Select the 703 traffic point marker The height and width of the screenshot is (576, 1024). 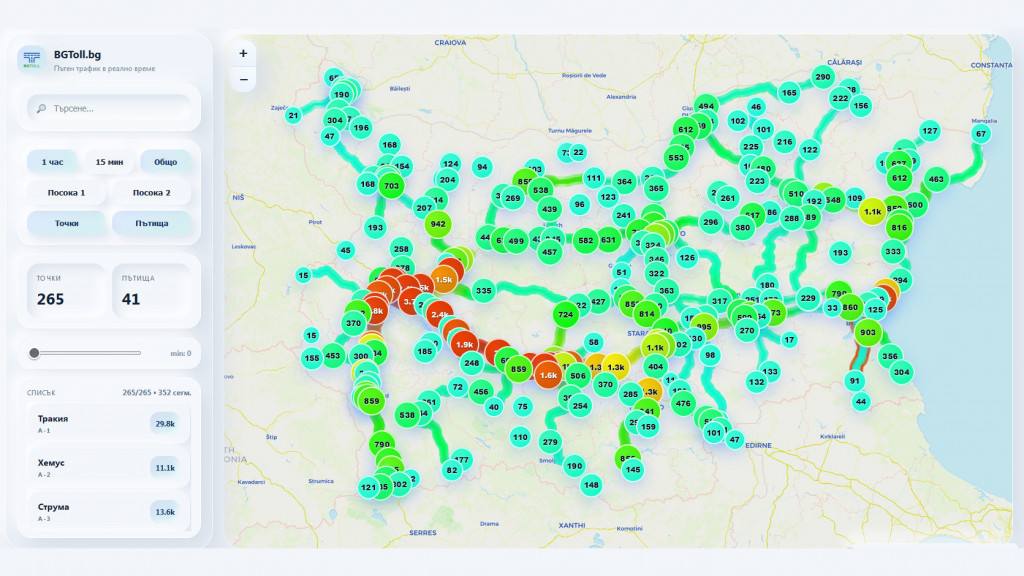[391, 185]
